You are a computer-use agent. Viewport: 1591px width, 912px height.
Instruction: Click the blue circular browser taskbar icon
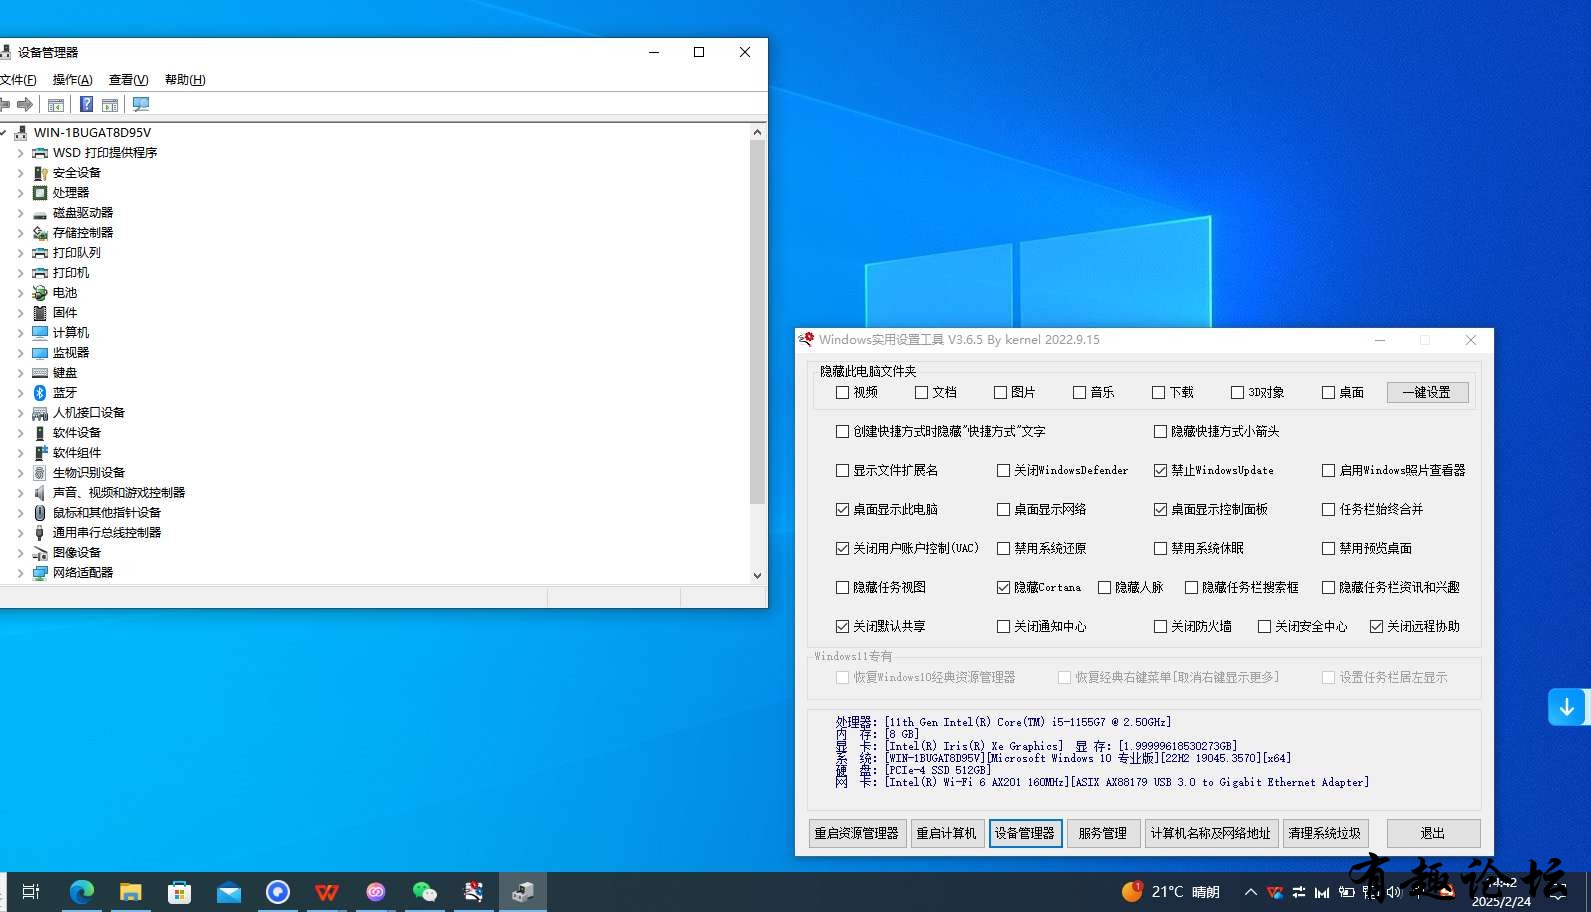tap(278, 891)
